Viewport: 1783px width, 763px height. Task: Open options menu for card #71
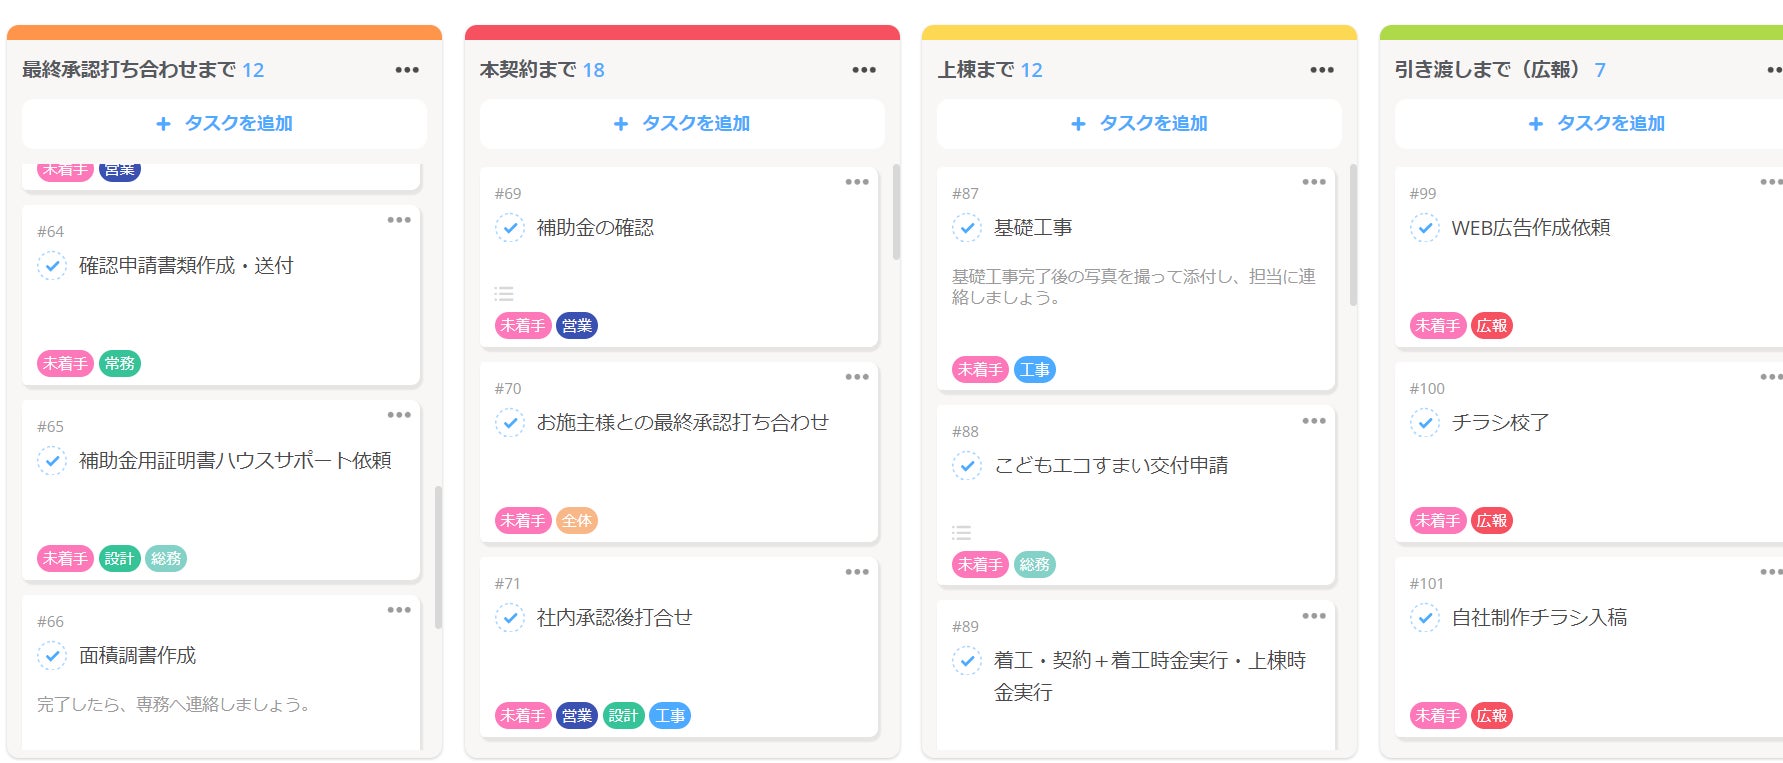[857, 572]
